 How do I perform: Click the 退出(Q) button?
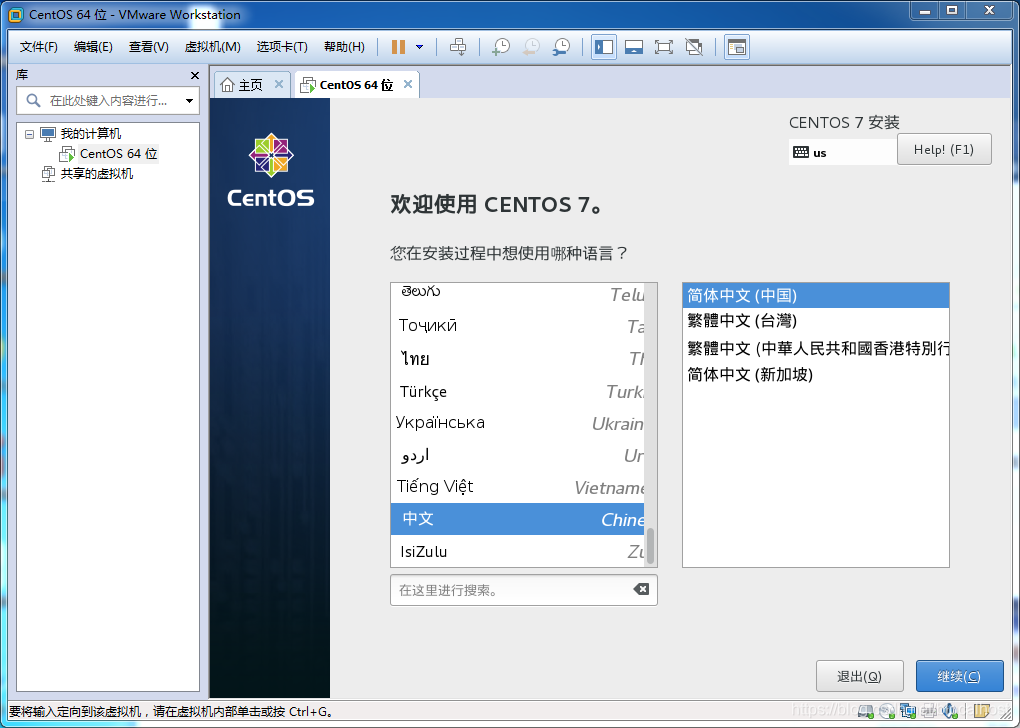pyautogui.click(x=859, y=677)
